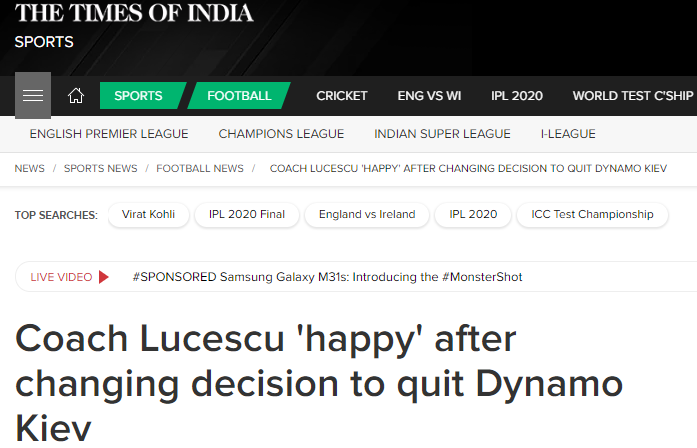Open the ENG VS WI menu item

point(429,96)
